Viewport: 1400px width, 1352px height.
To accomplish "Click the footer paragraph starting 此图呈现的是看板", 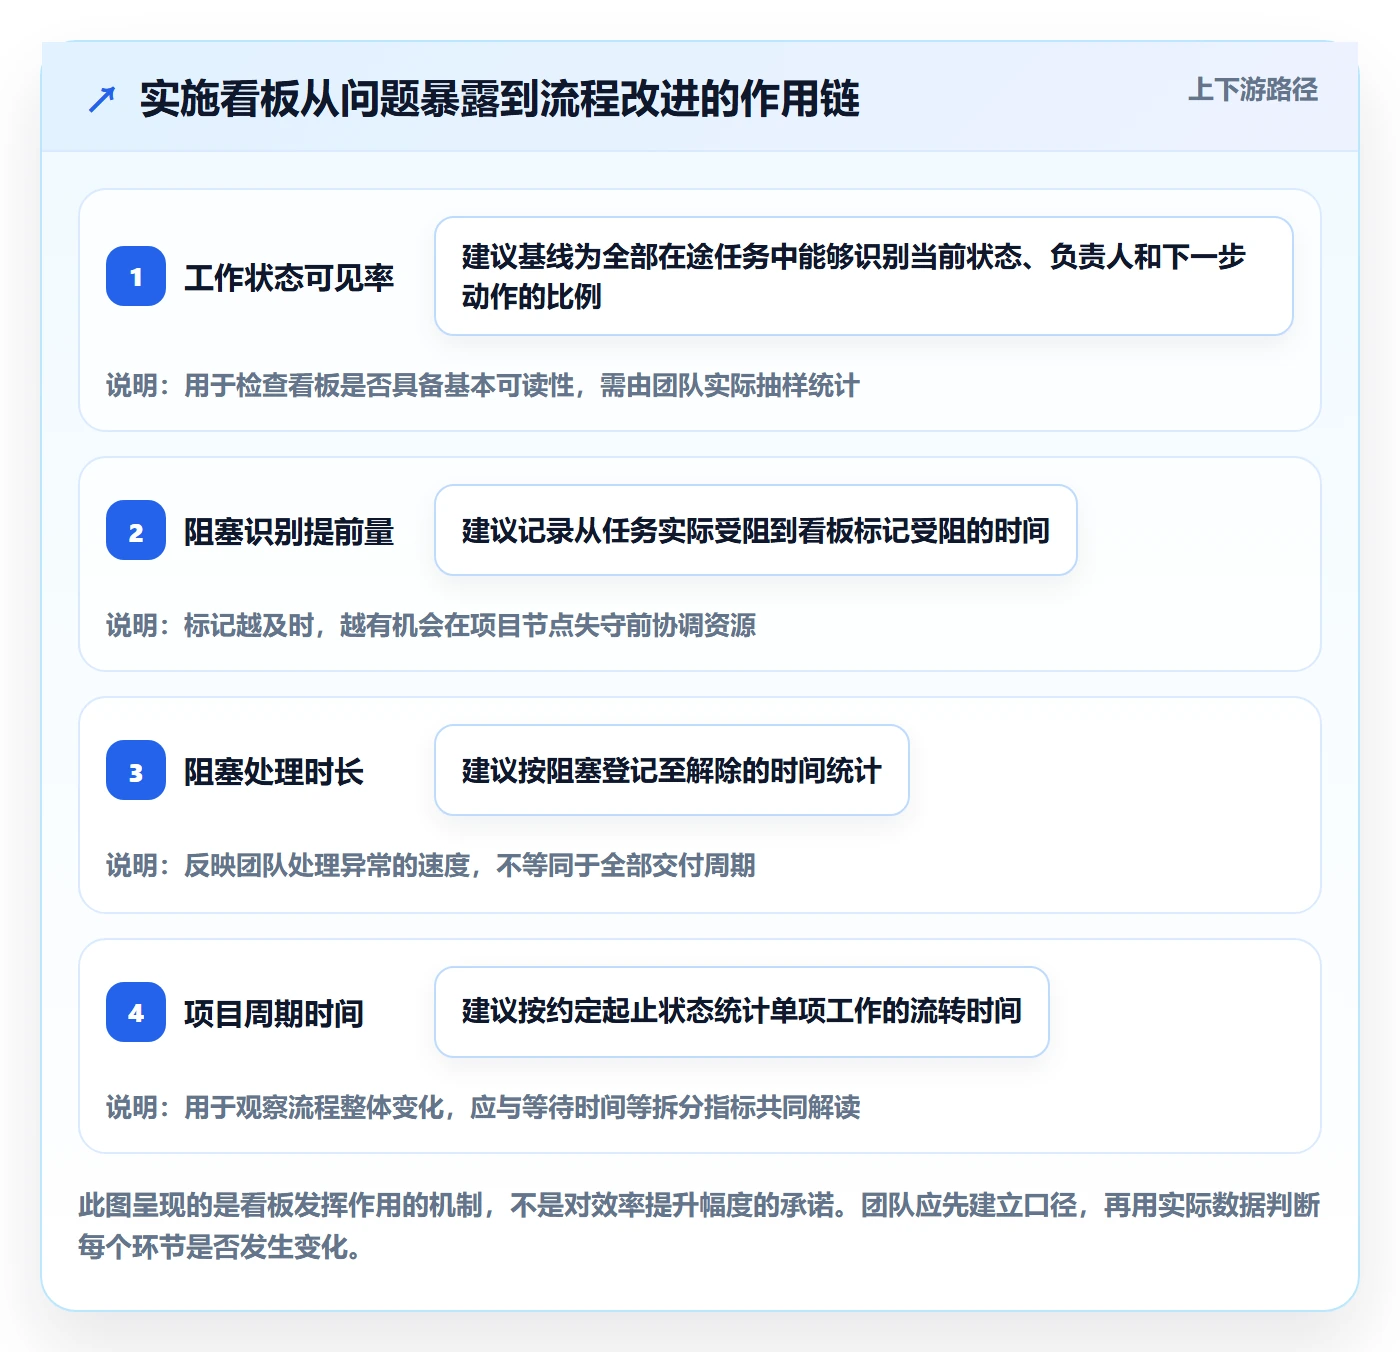I will [x=699, y=1225].
